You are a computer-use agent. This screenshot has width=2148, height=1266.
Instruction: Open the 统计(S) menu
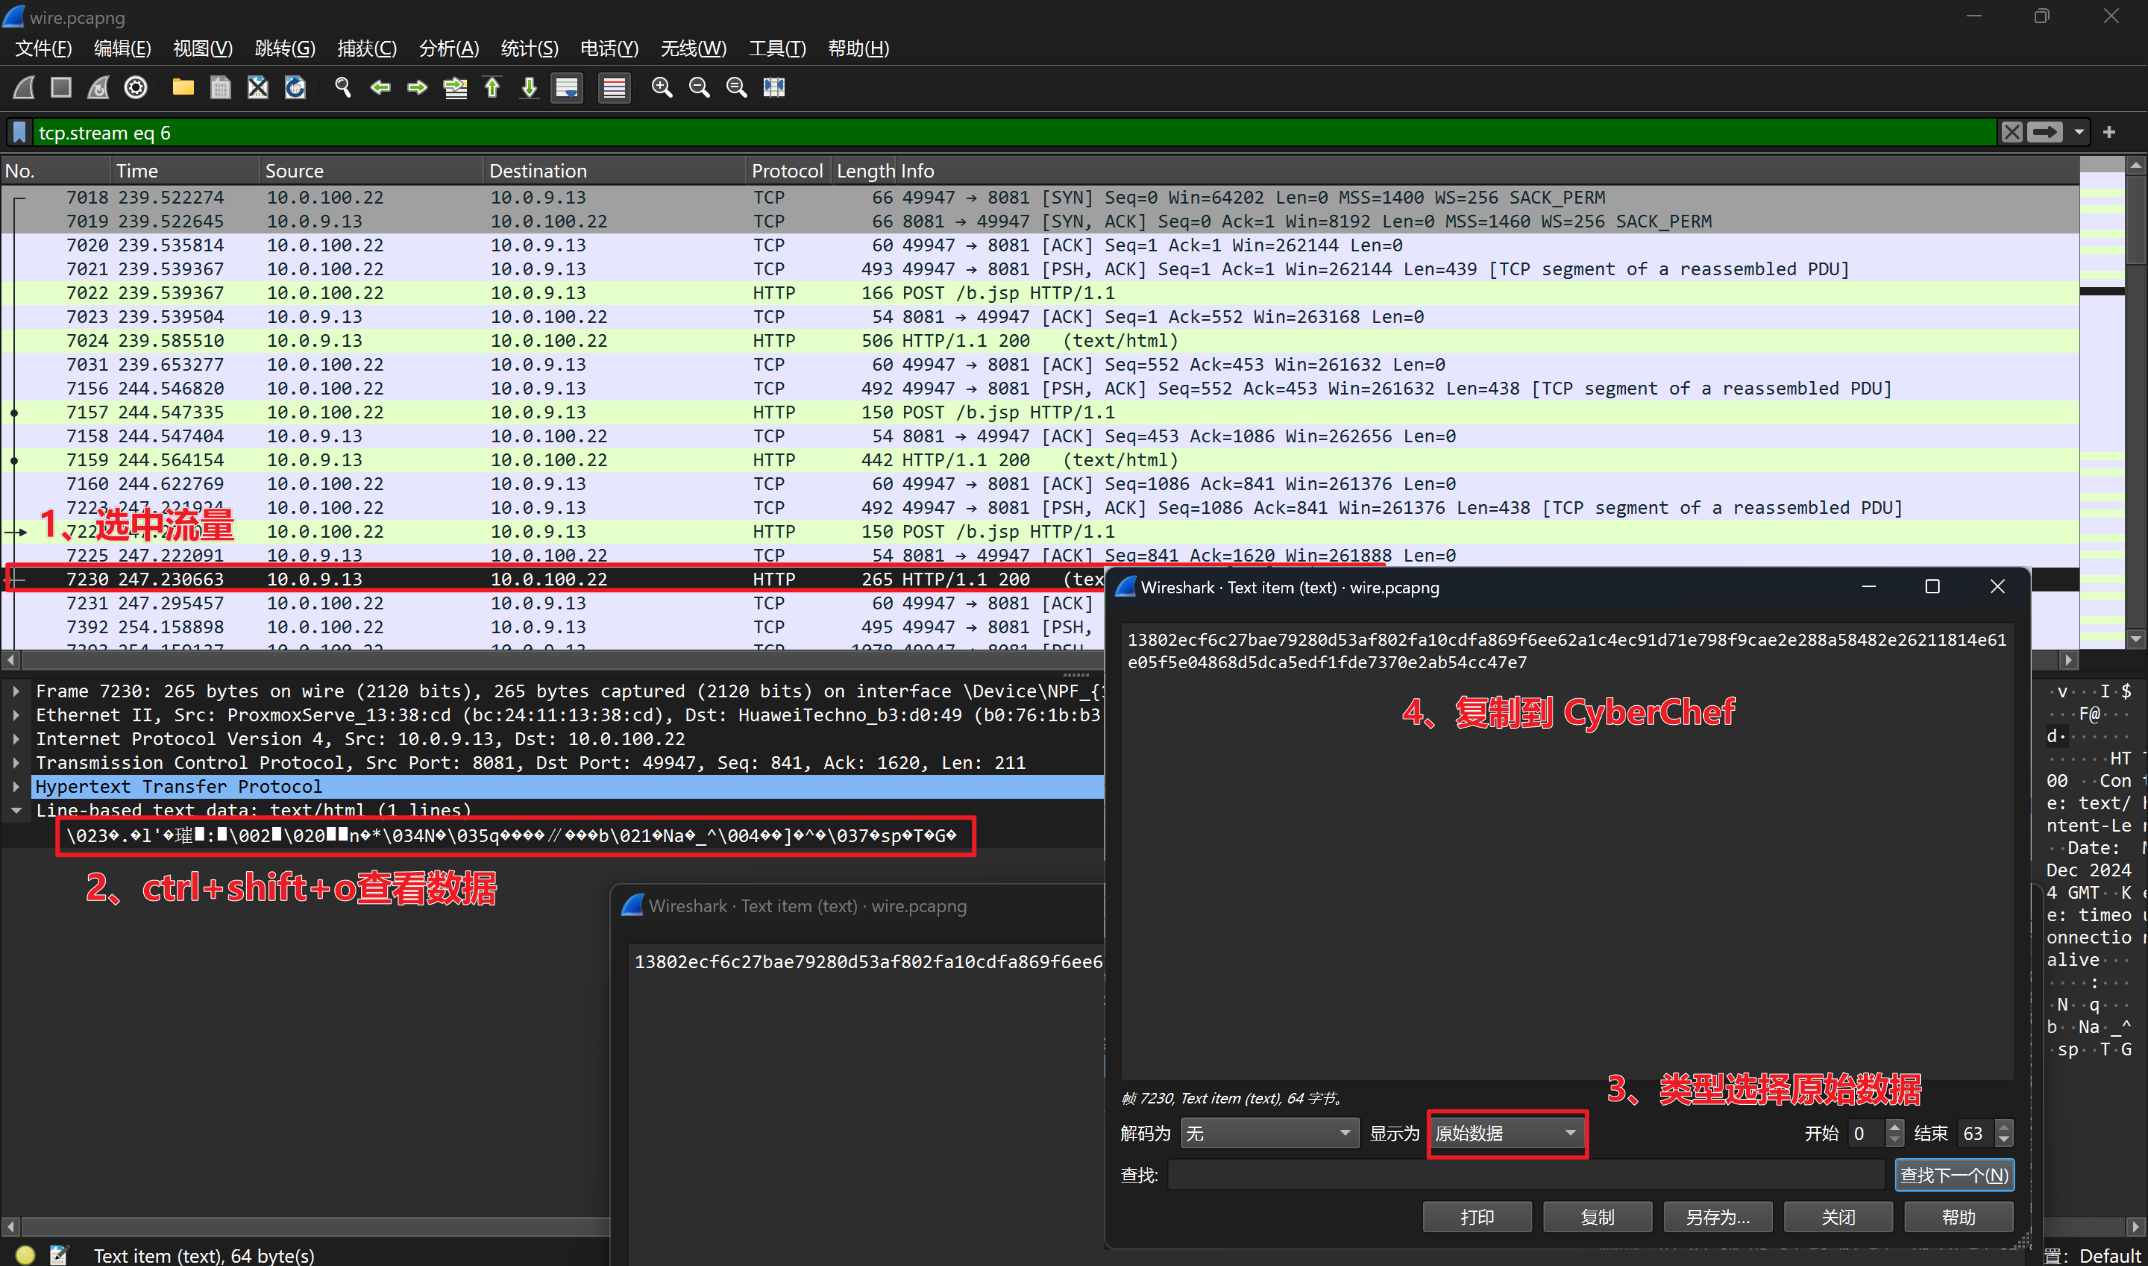(x=529, y=48)
